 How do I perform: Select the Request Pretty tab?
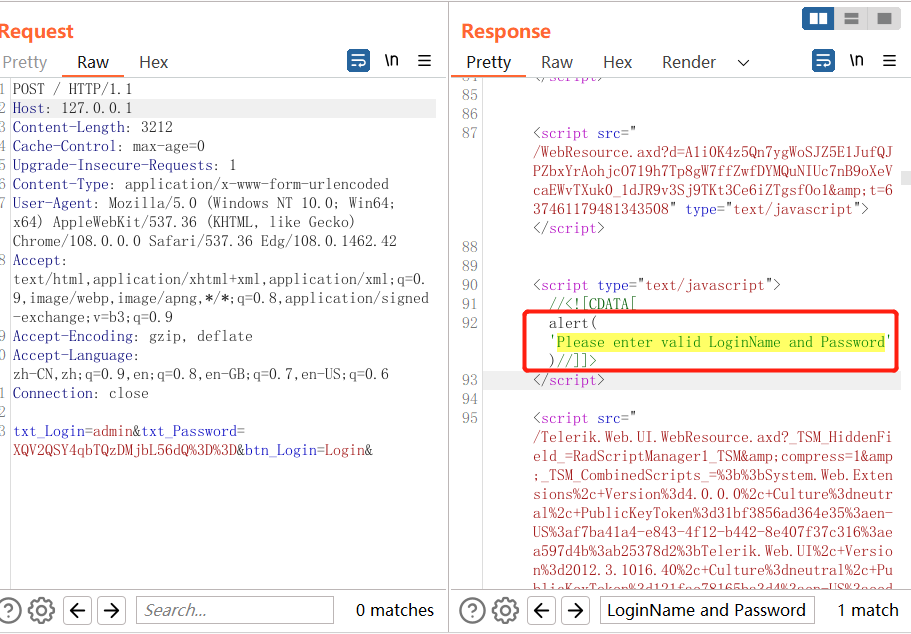(24, 62)
